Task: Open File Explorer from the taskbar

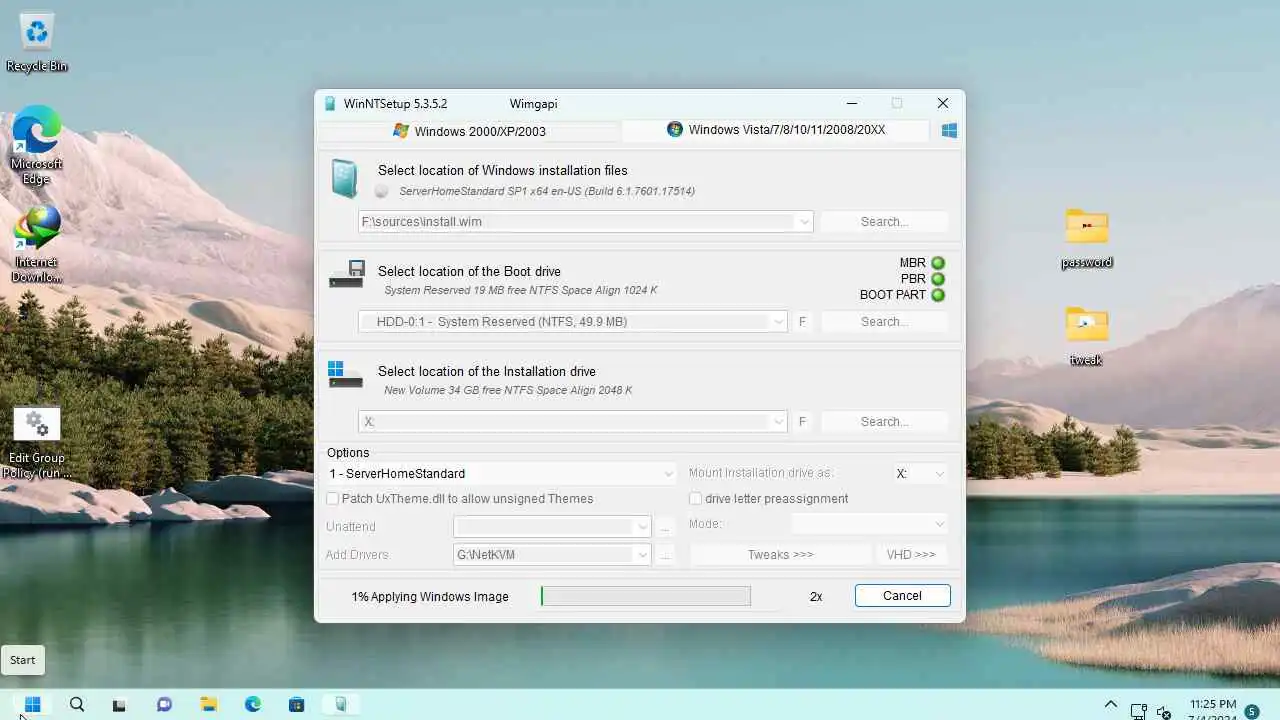Action: pos(208,704)
